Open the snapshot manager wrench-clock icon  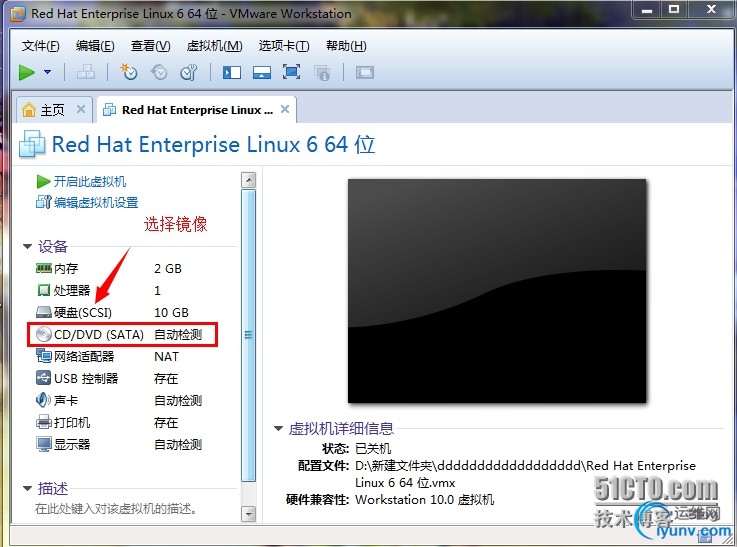point(188,72)
